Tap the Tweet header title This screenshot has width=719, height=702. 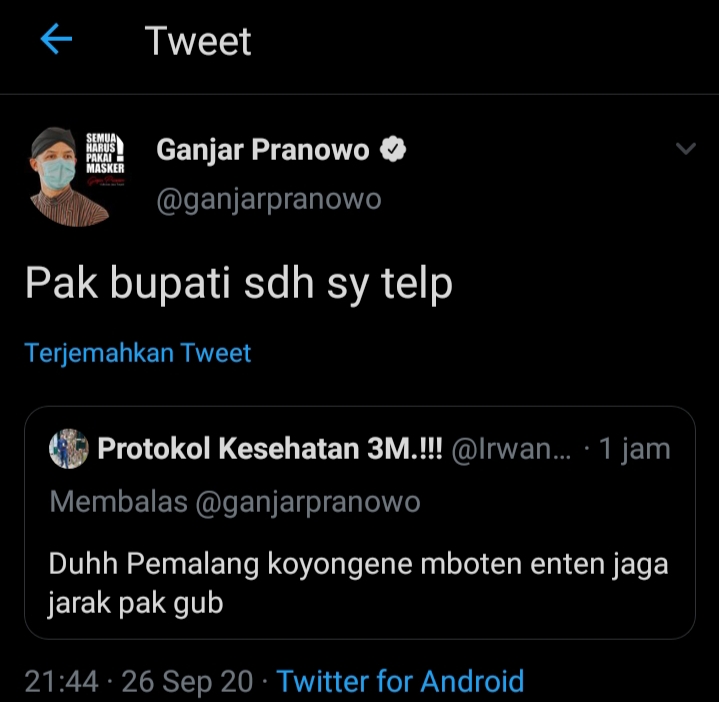pos(198,41)
